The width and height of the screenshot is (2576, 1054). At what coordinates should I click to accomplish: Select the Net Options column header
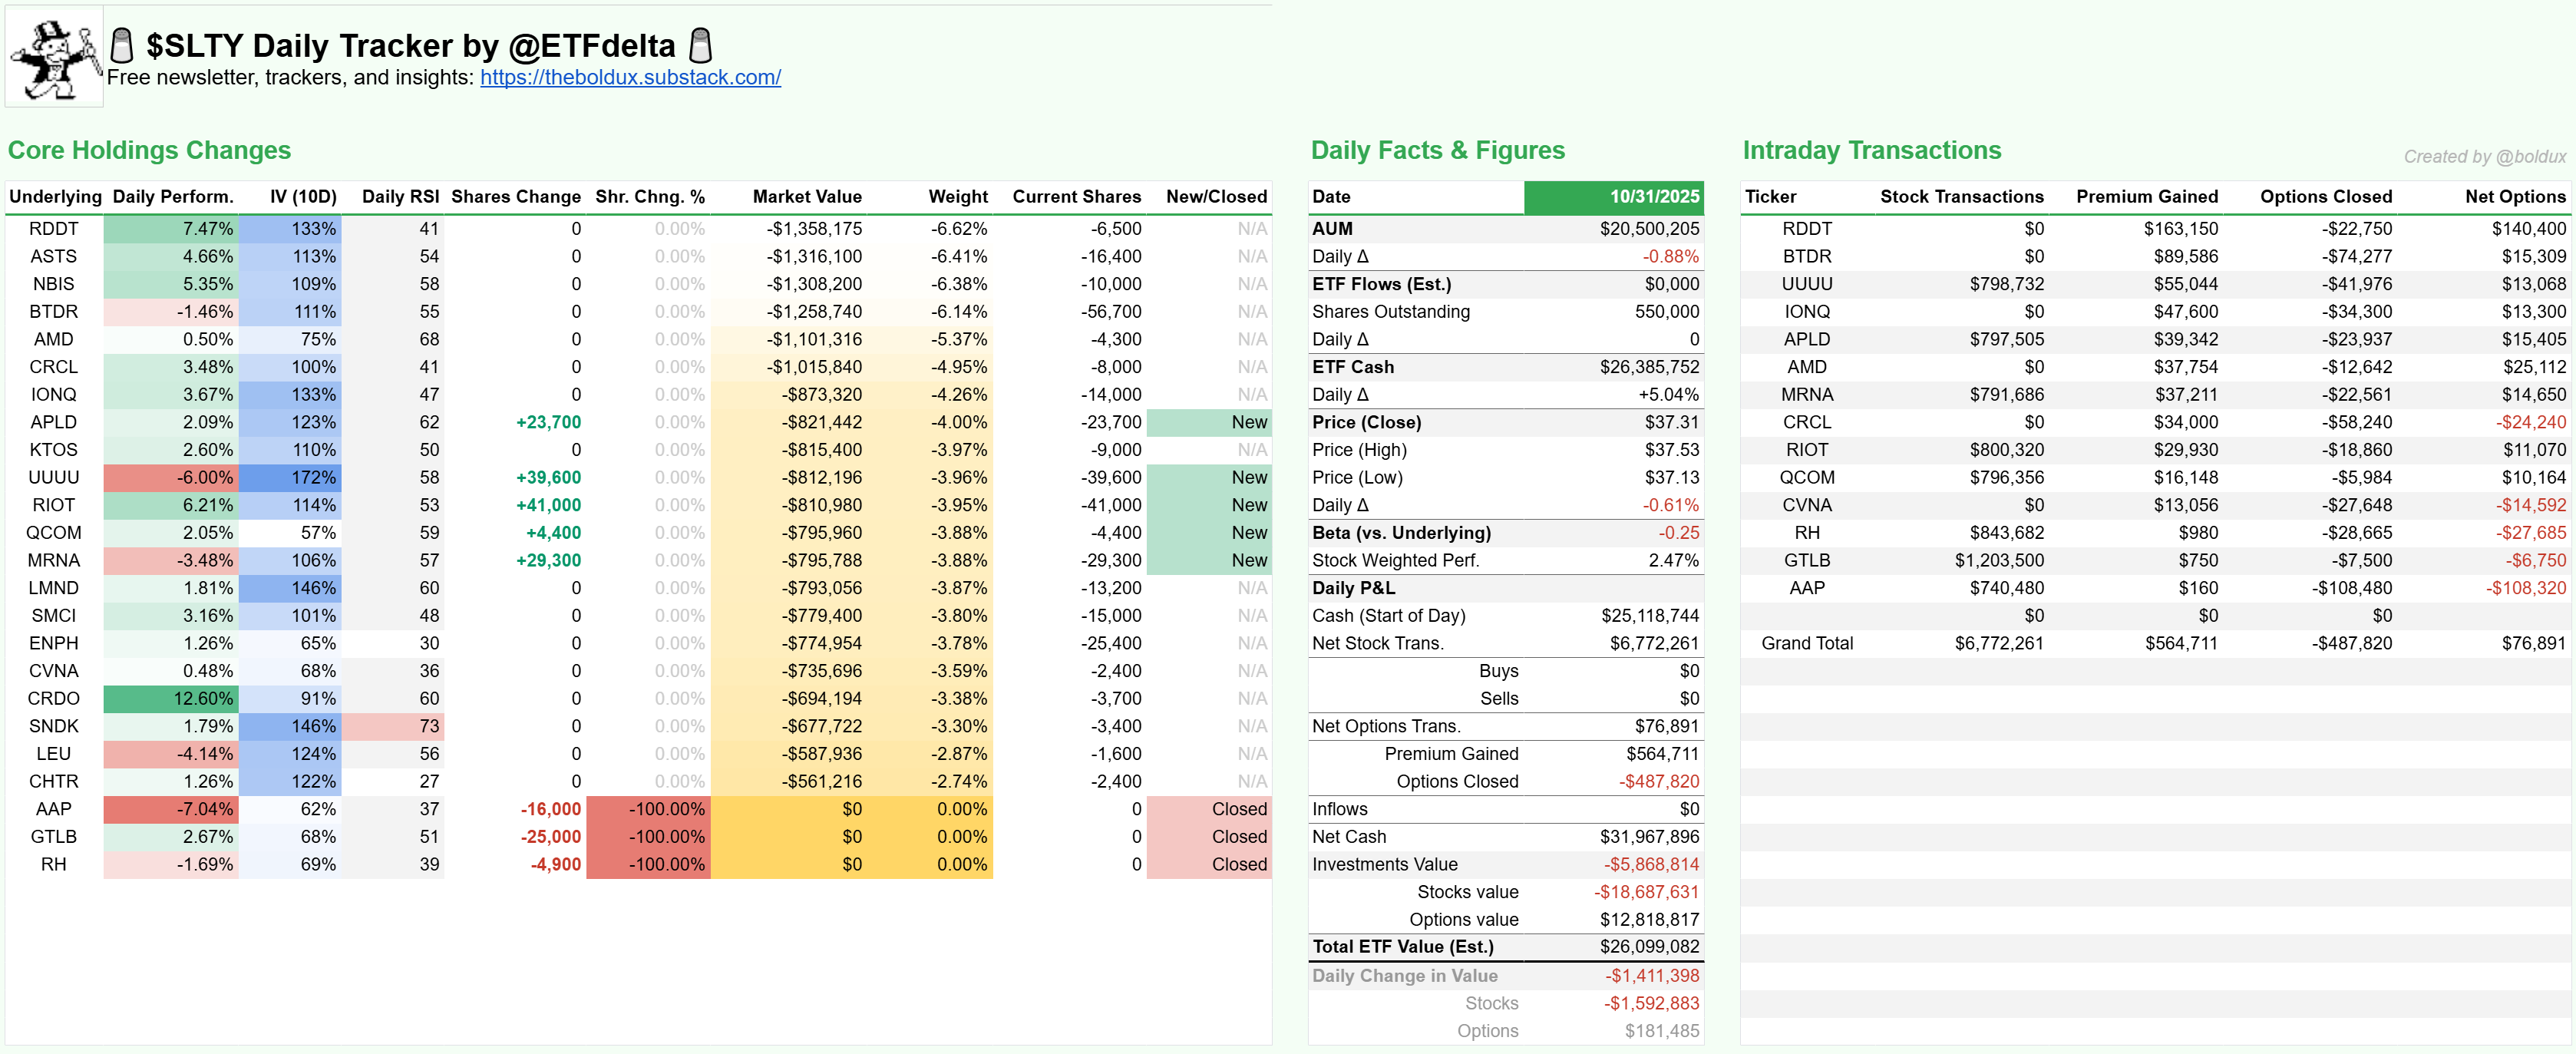[x=2514, y=197]
